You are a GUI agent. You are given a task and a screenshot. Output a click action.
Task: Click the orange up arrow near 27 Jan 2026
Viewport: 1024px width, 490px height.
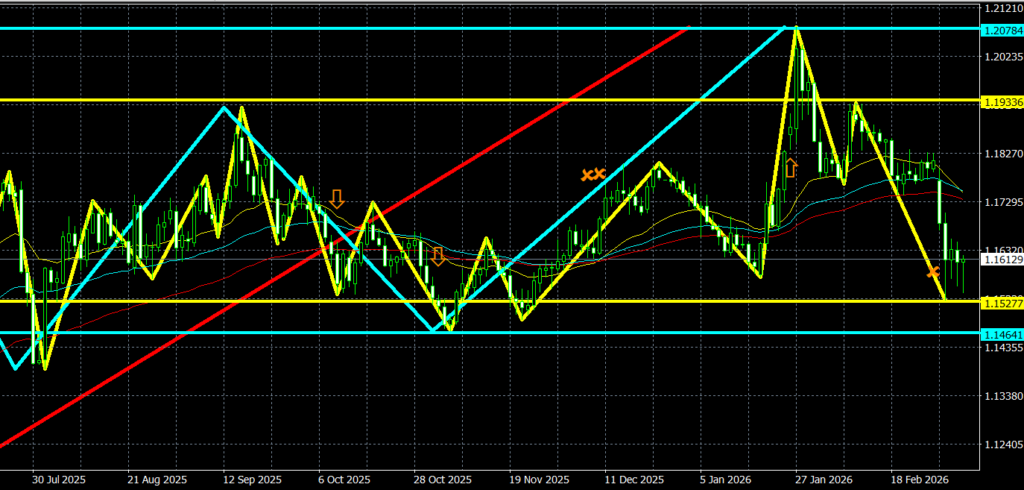[791, 167]
